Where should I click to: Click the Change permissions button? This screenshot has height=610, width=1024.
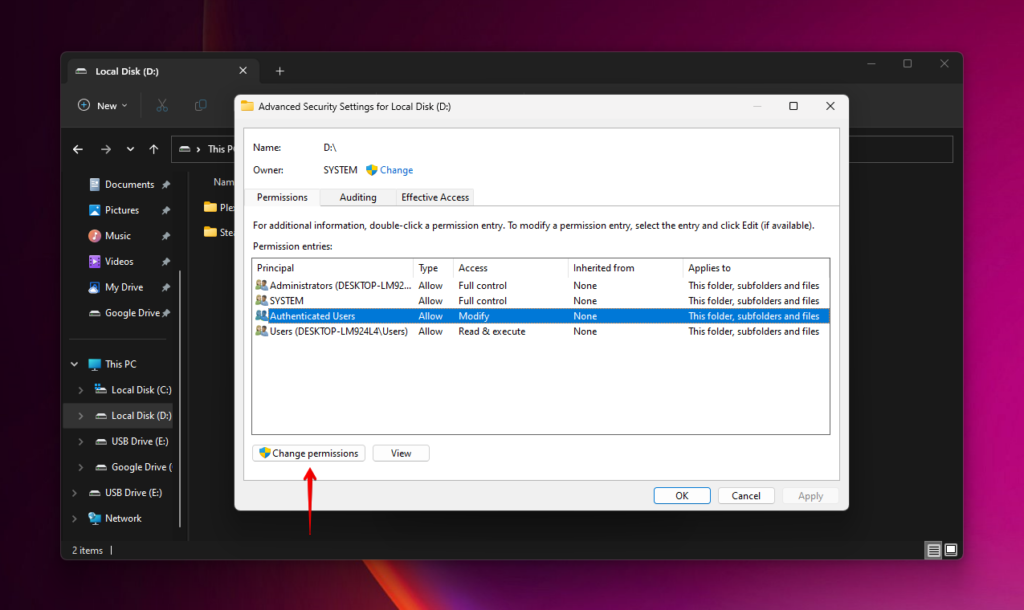coord(308,453)
